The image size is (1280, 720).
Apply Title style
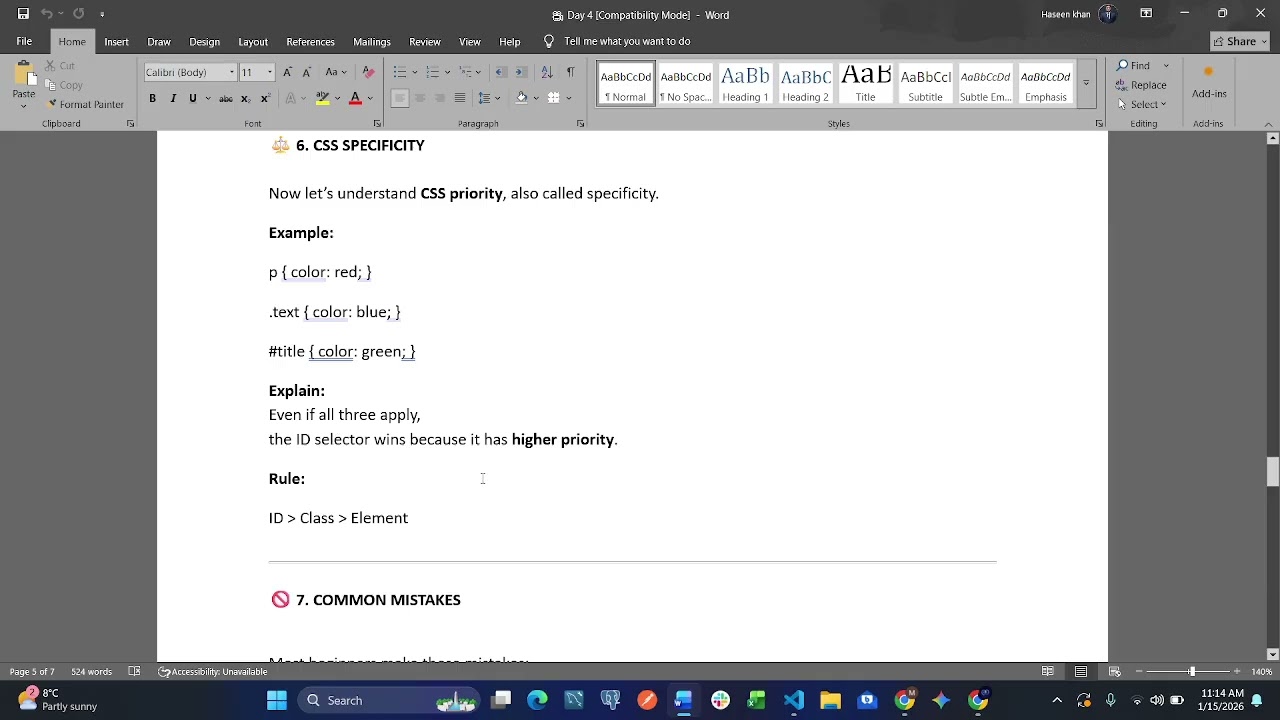click(x=865, y=84)
